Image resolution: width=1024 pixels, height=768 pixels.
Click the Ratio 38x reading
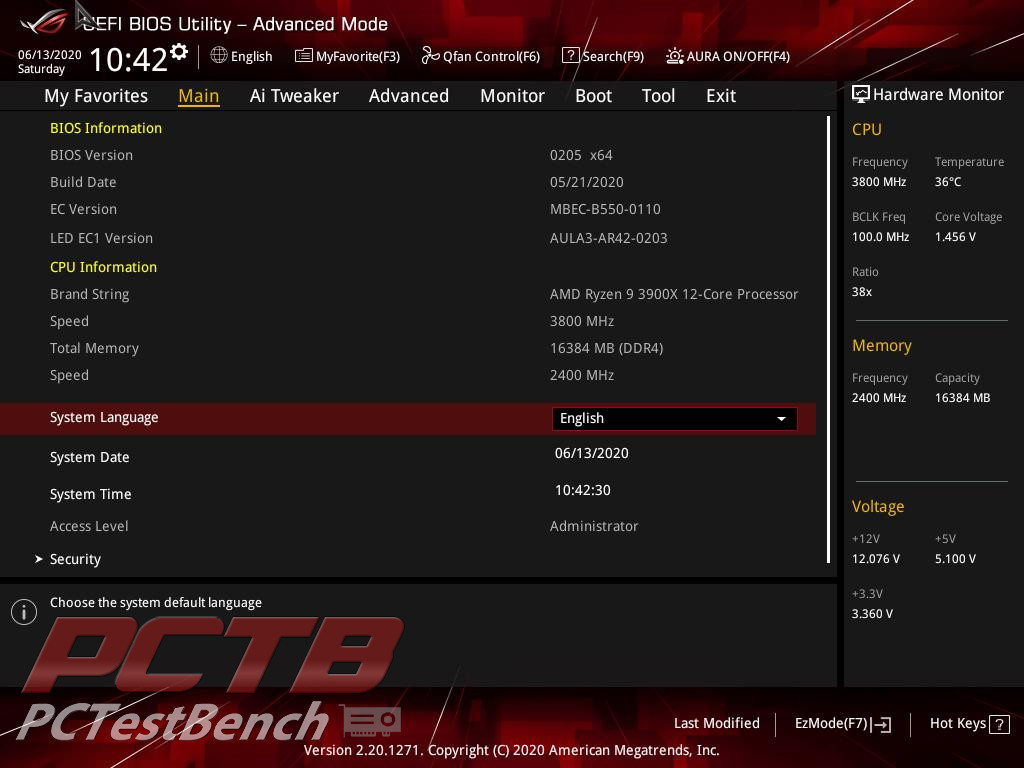[862, 291]
